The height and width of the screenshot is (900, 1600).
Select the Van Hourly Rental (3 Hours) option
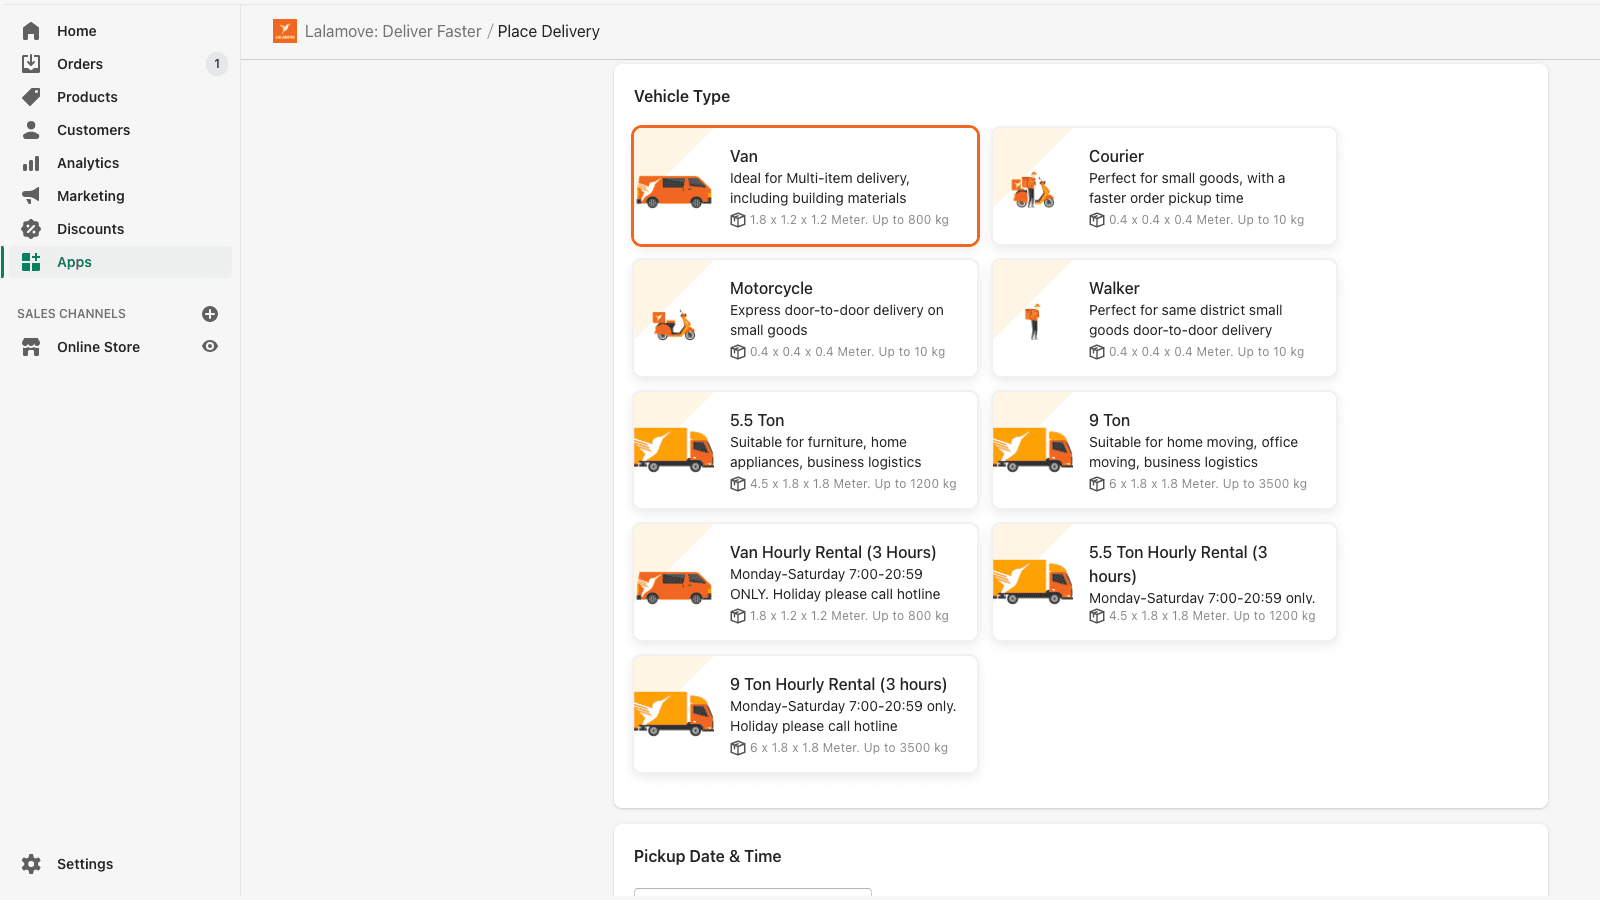click(x=805, y=582)
